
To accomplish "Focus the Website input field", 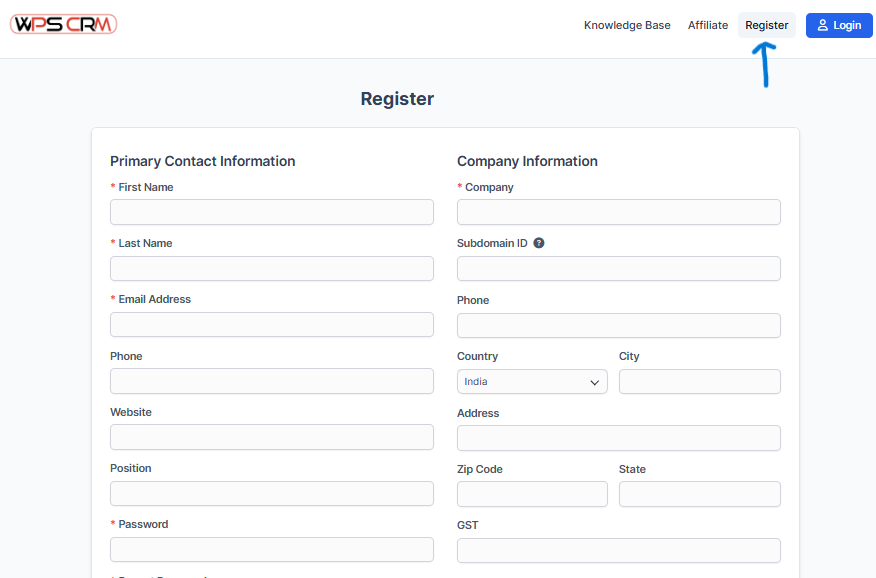I will click(x=272, y=437).
